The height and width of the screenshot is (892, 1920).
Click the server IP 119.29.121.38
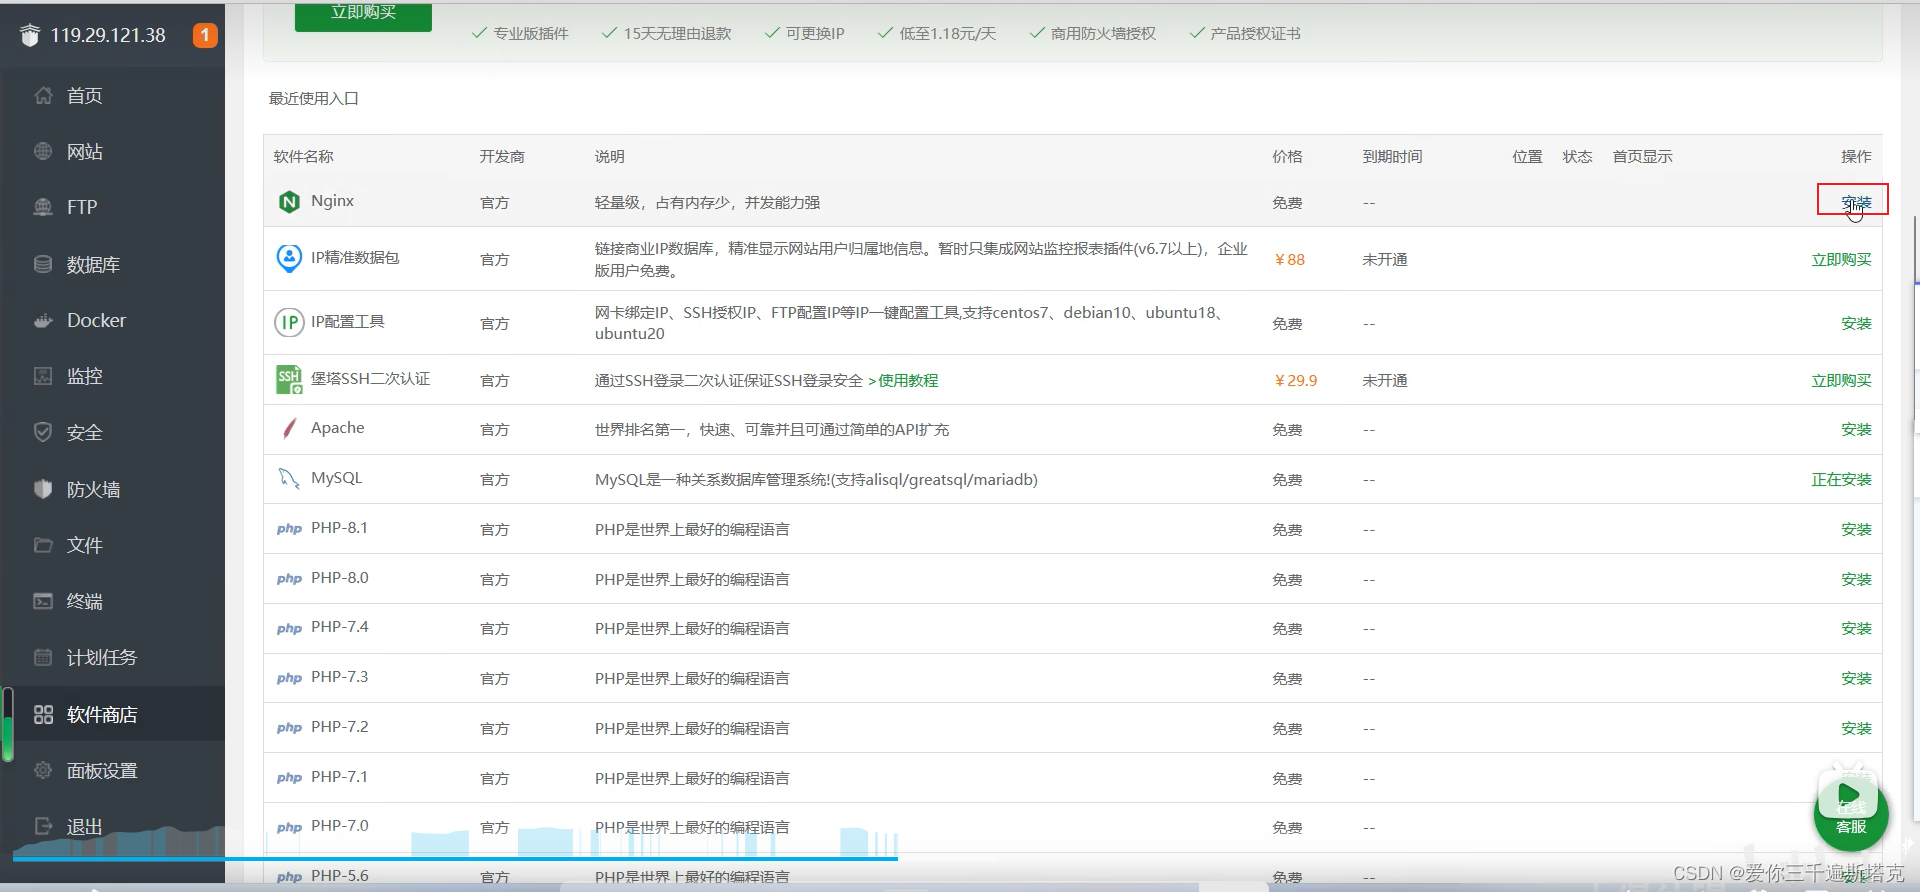pyautogui.click(x=108, y=35)
